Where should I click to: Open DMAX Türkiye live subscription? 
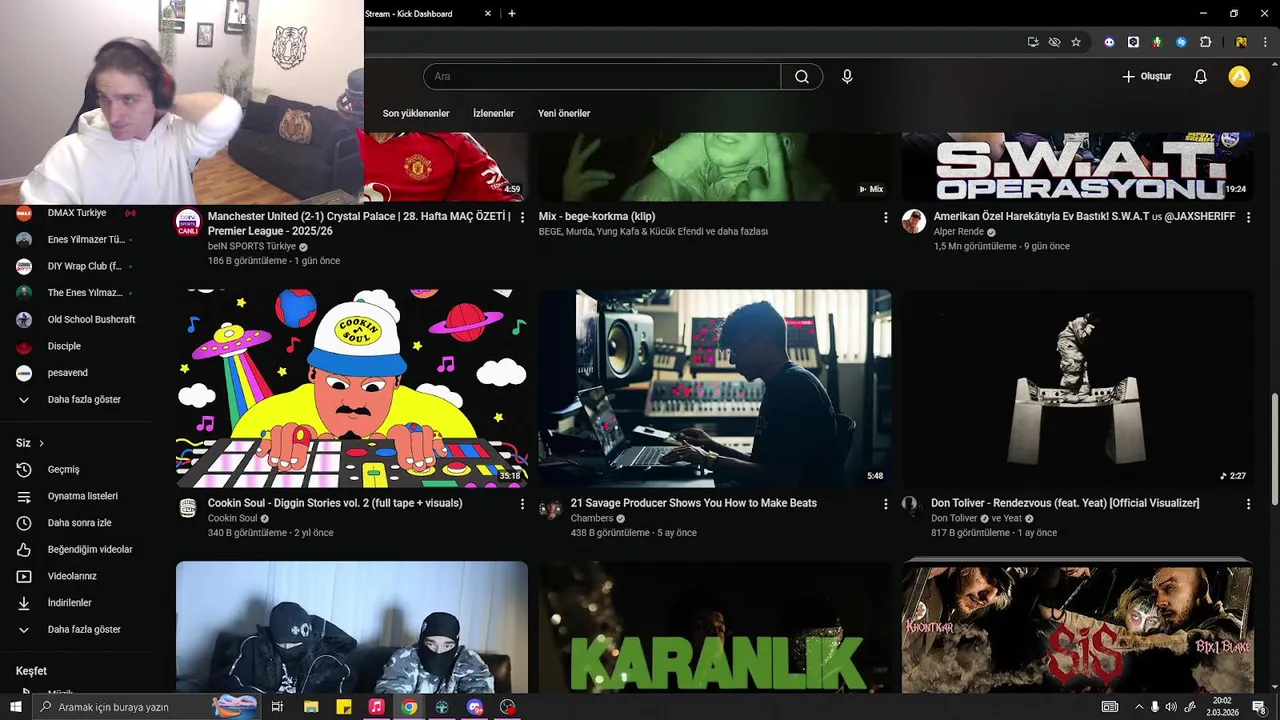point(78,213)
